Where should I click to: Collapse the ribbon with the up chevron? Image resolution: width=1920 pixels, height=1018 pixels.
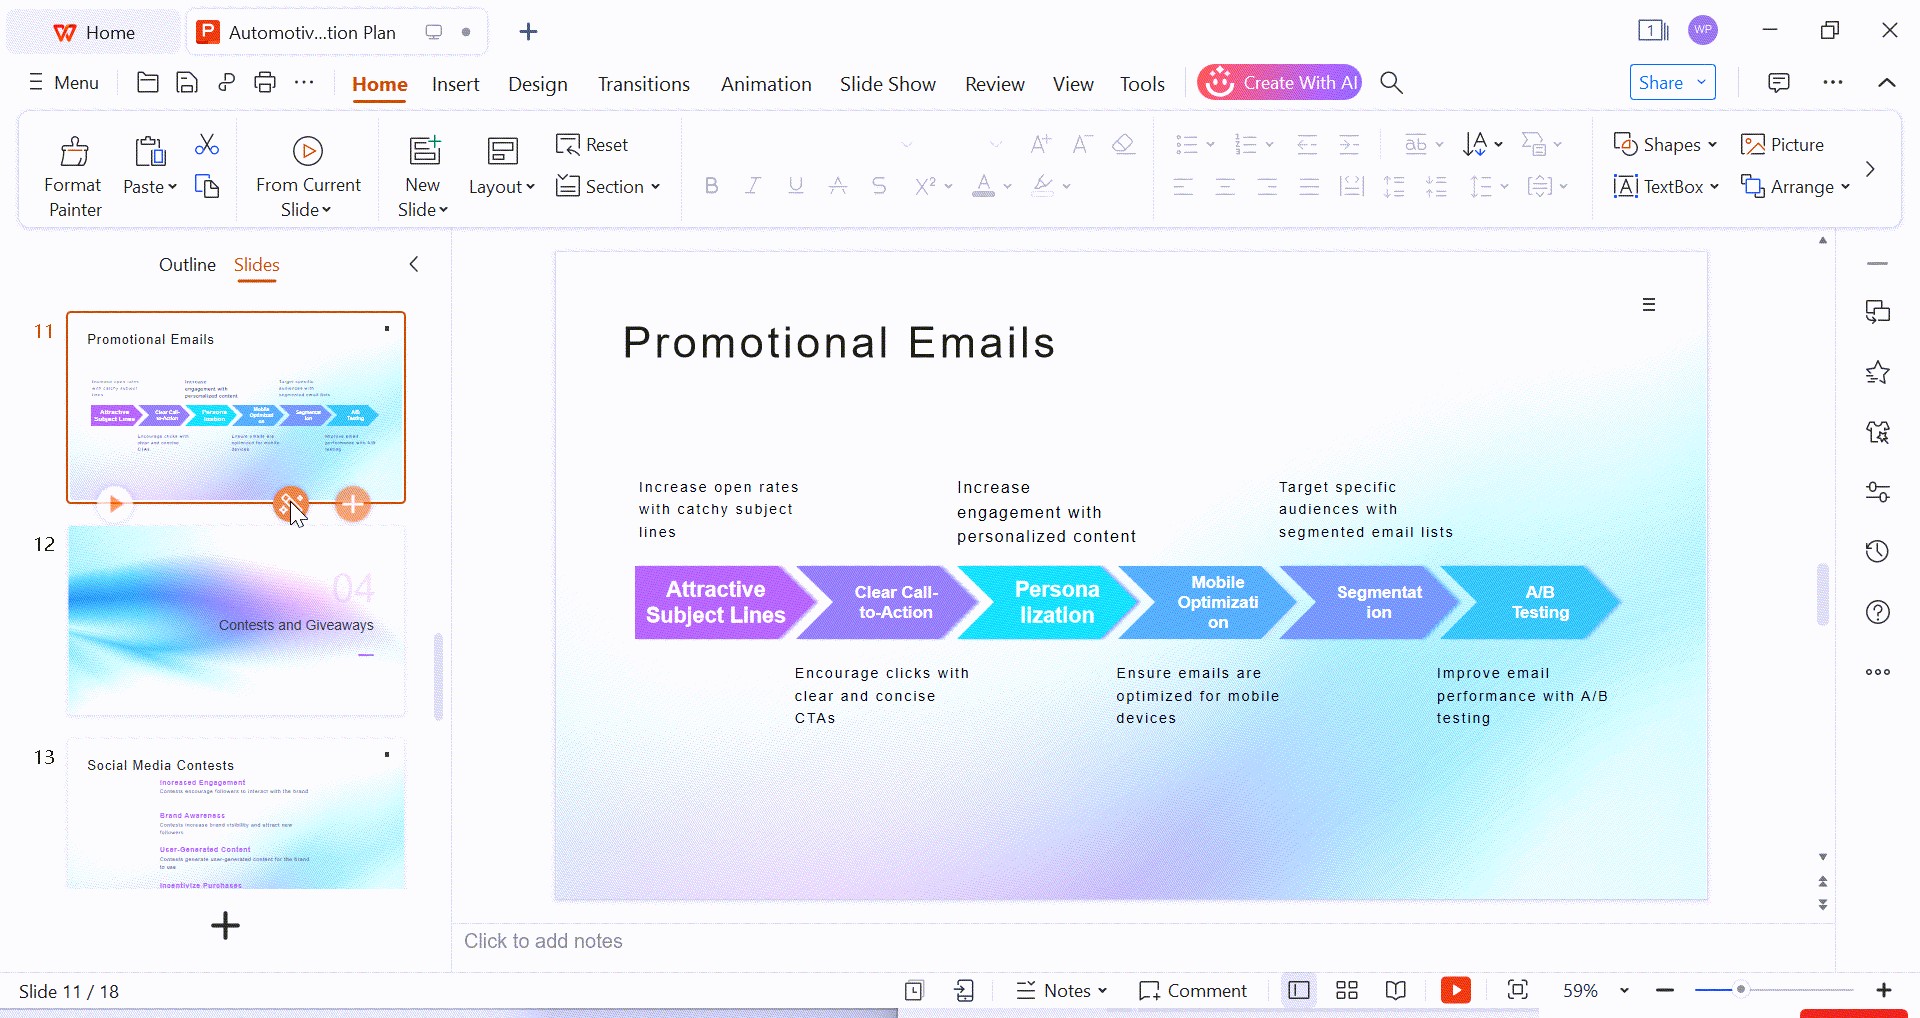[1886, 83]
